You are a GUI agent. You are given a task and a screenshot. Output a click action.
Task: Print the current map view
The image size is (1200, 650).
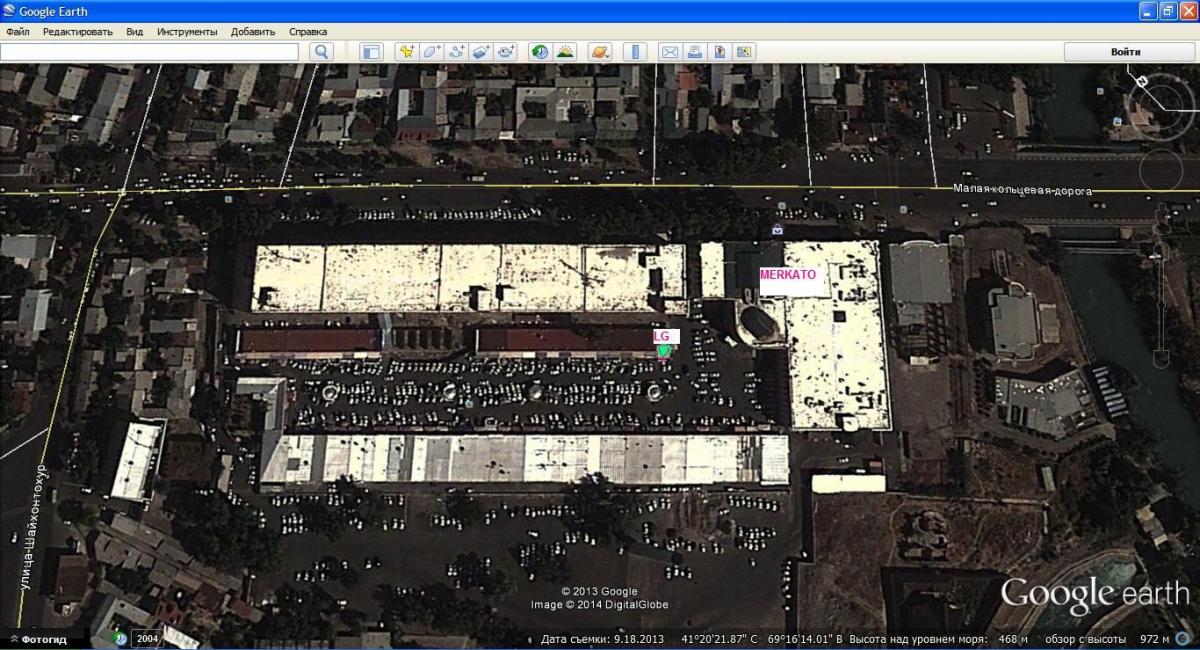694,51
